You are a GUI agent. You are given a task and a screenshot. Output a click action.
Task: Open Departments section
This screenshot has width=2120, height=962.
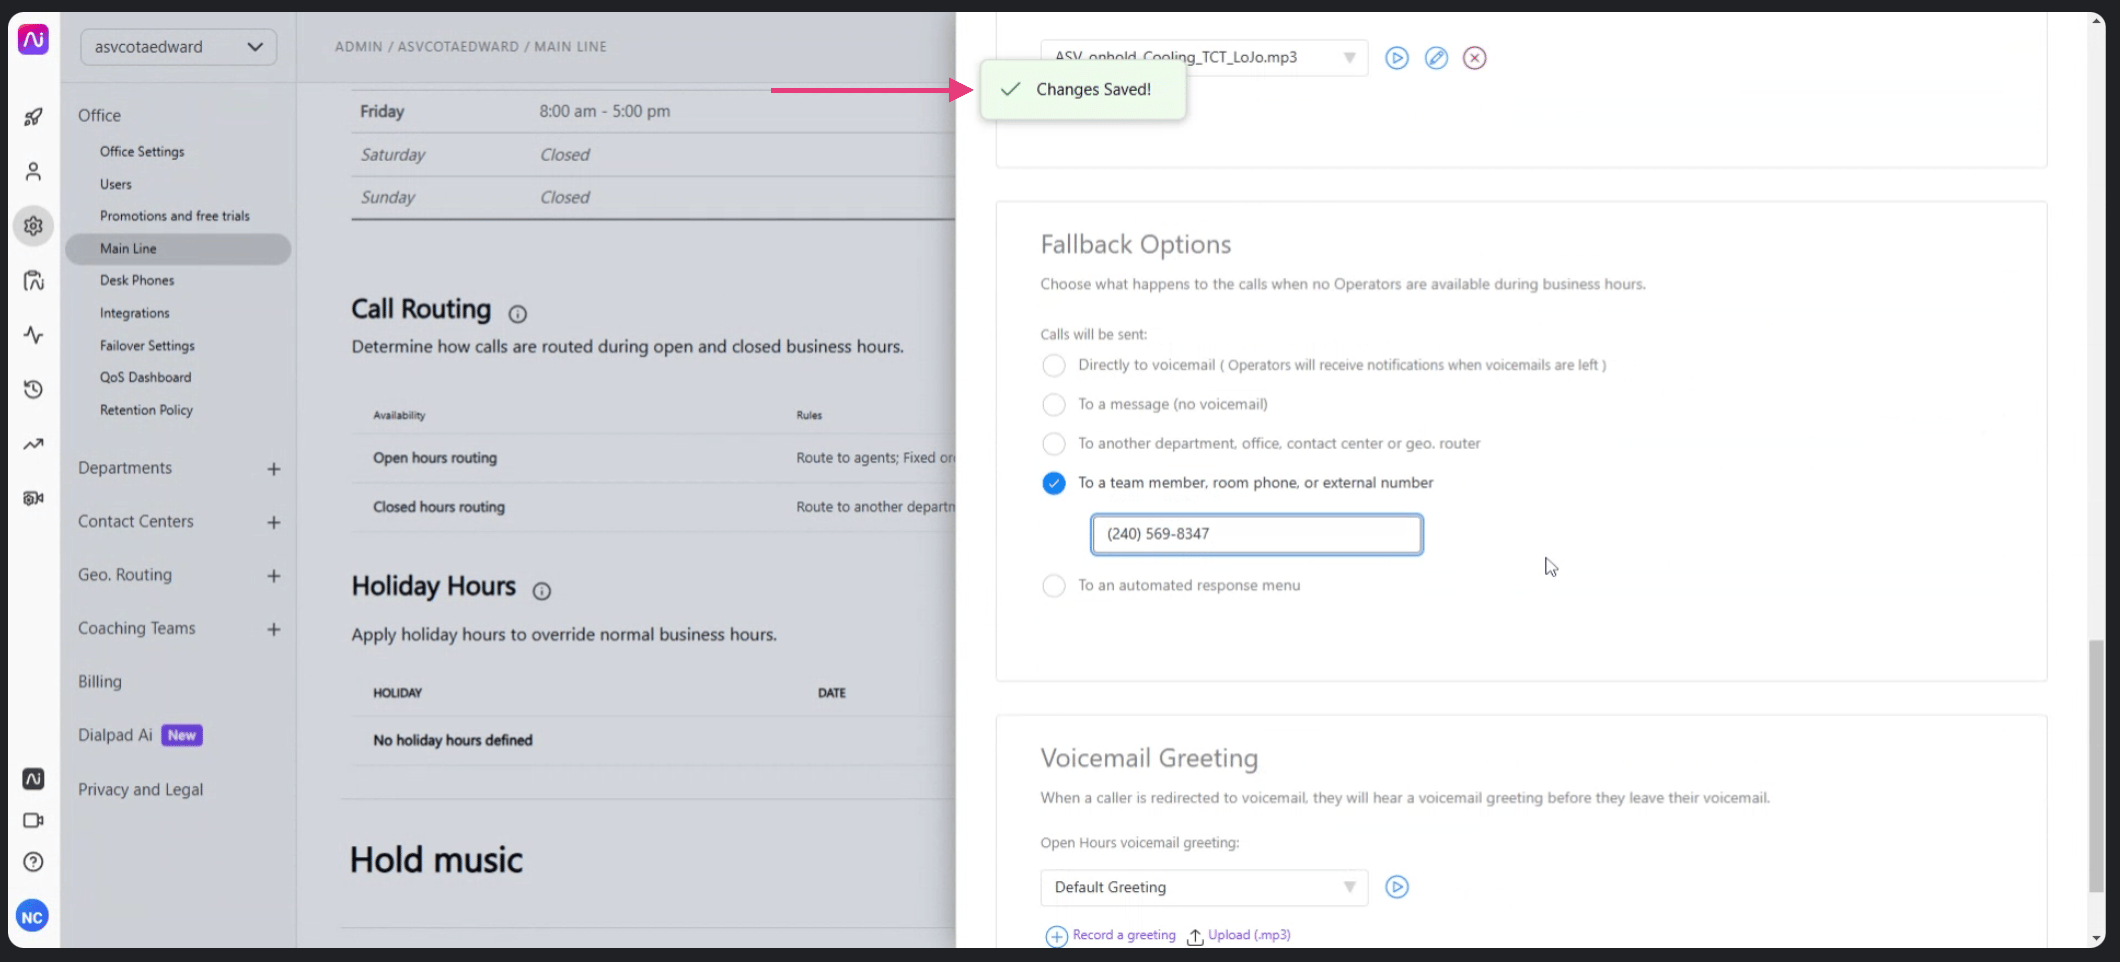click(x=125, y=468)
